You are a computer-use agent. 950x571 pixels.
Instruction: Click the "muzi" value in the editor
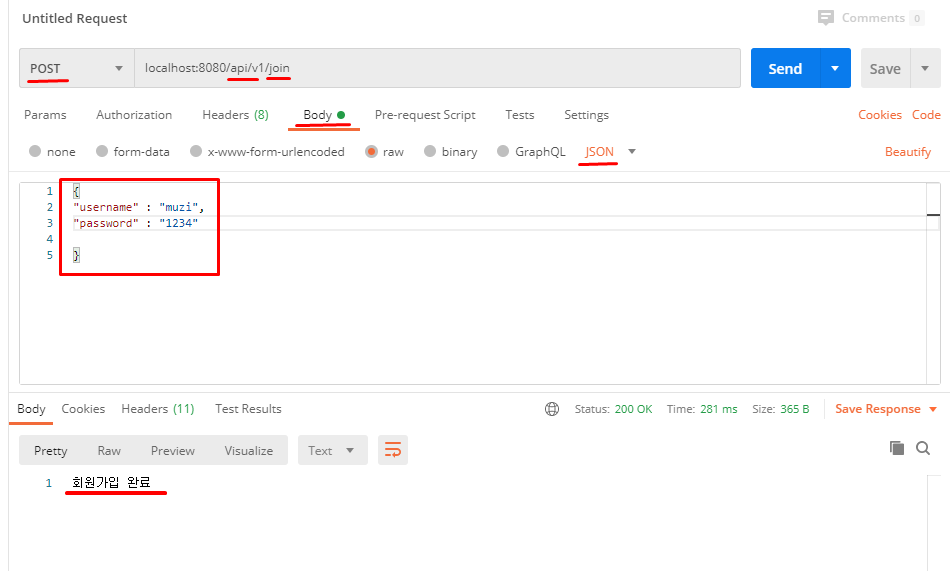(x=179, y=207)
